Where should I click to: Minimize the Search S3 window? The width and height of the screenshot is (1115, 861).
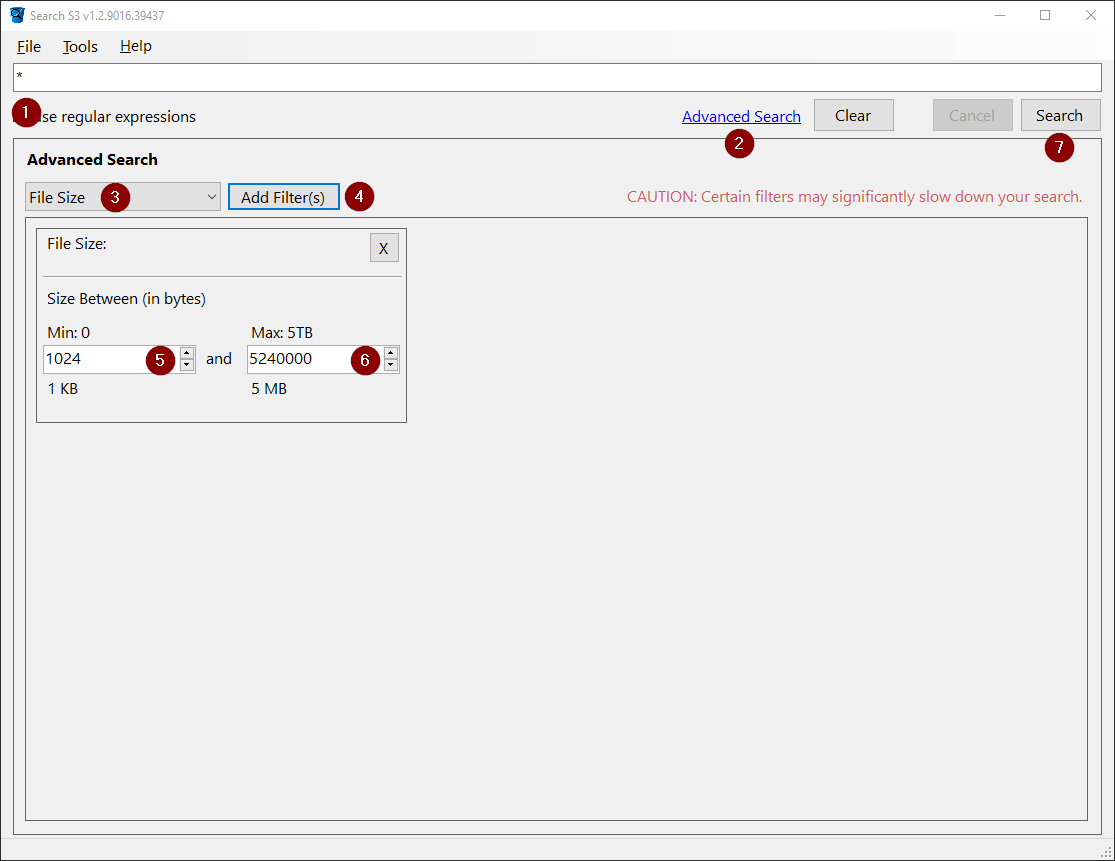pyautogui.click(x=1000, y=15)
